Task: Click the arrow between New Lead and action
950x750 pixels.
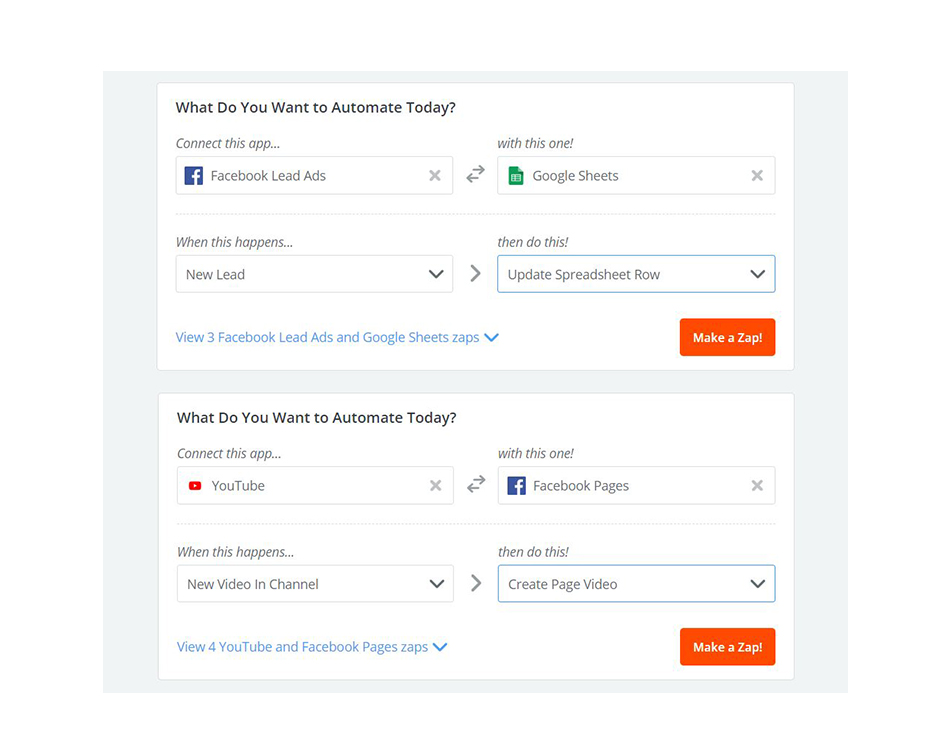Action: (475, 274)
